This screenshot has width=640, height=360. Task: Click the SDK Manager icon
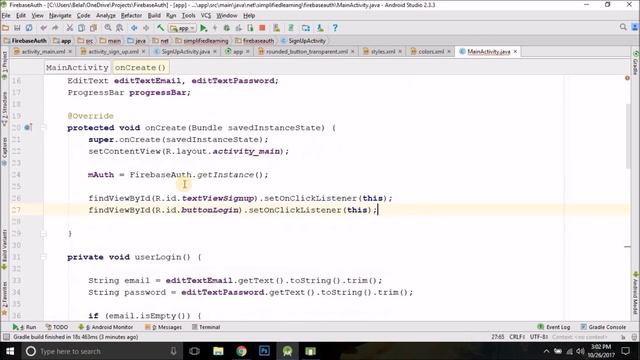tap(320, 28)
